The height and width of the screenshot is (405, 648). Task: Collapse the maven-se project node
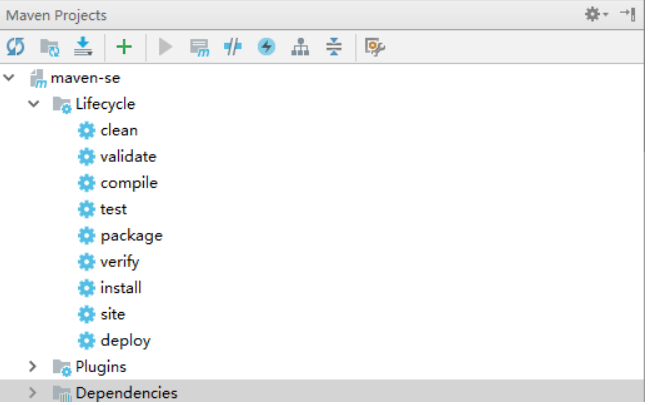coord(9,78)
